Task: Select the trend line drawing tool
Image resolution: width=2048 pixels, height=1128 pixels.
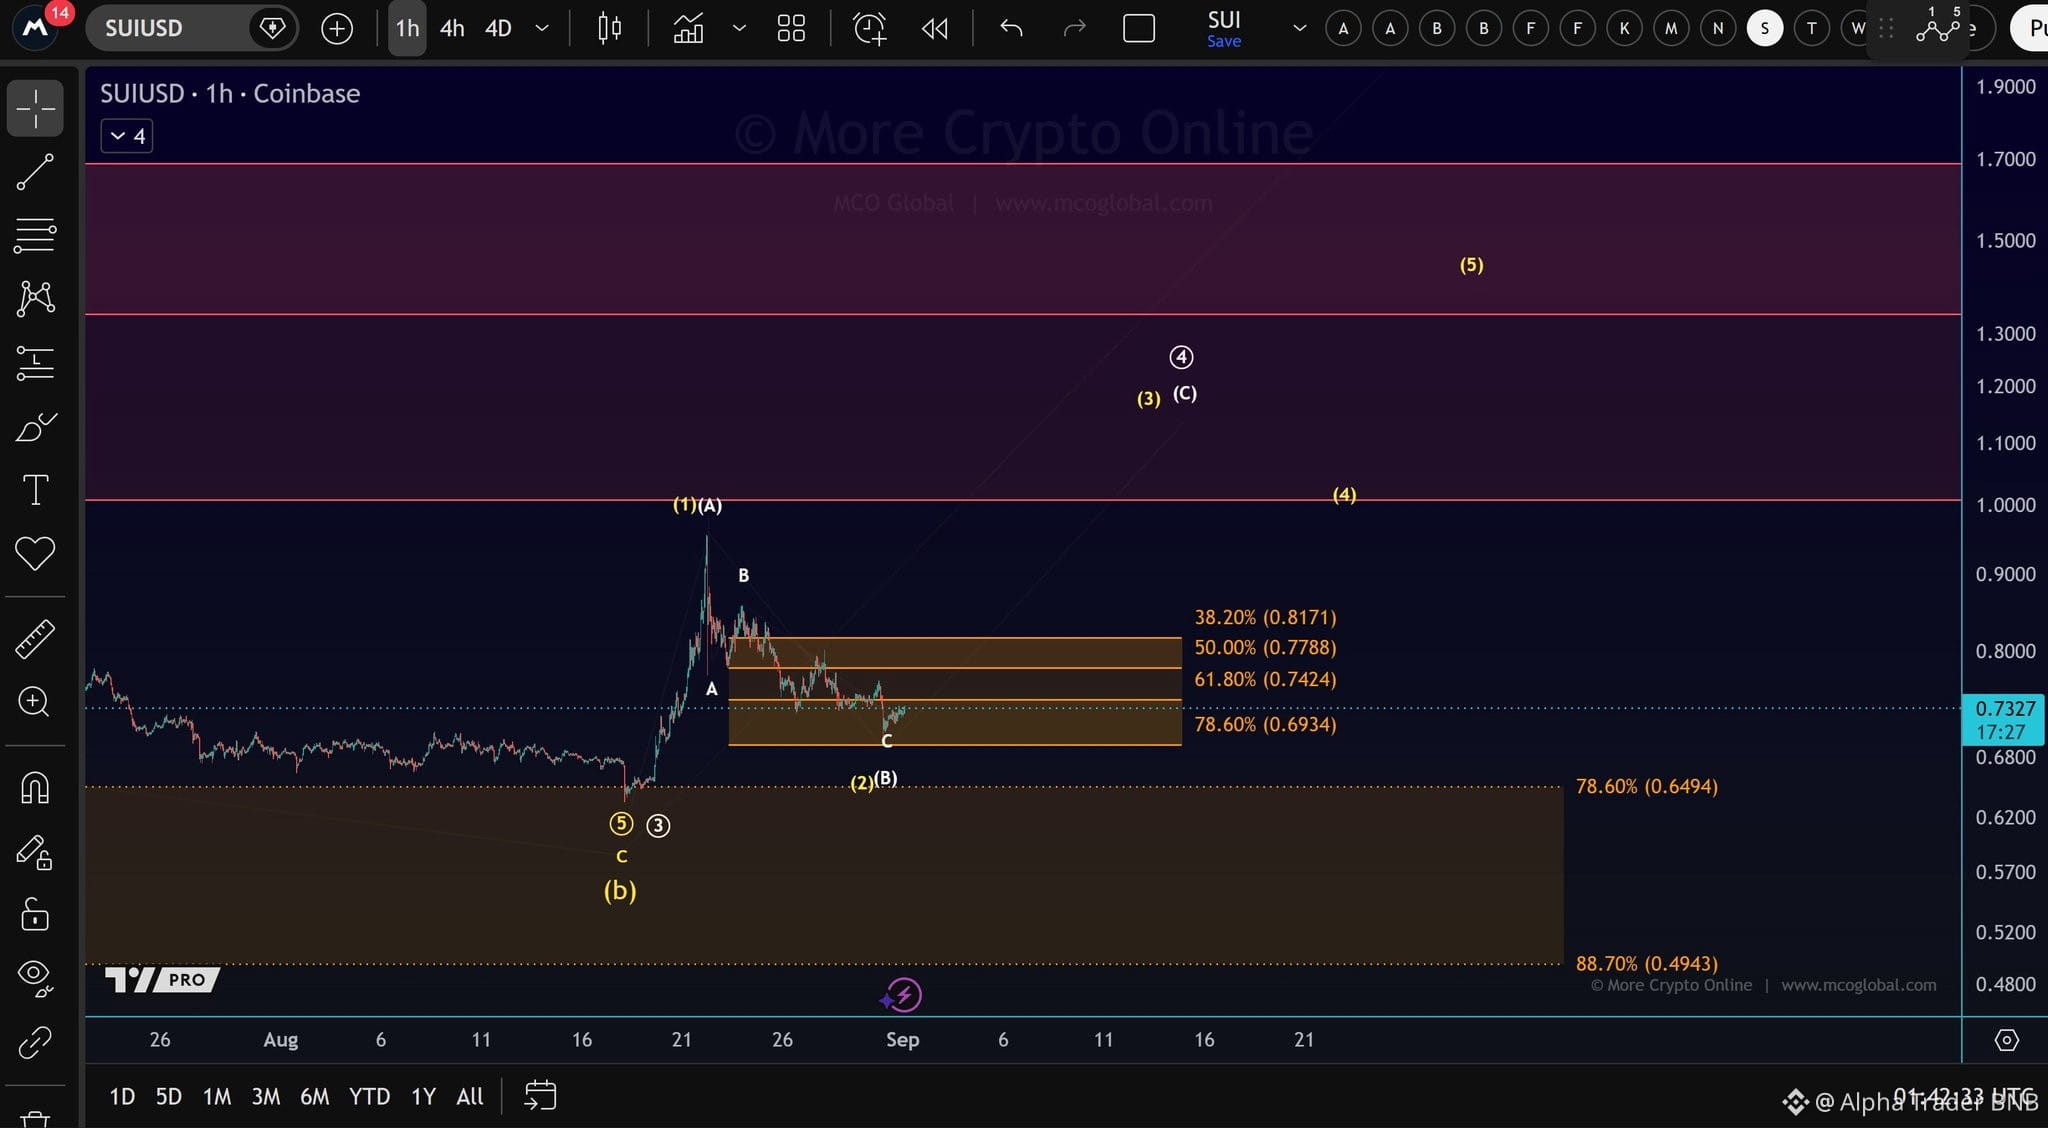Action: [35, 172]
